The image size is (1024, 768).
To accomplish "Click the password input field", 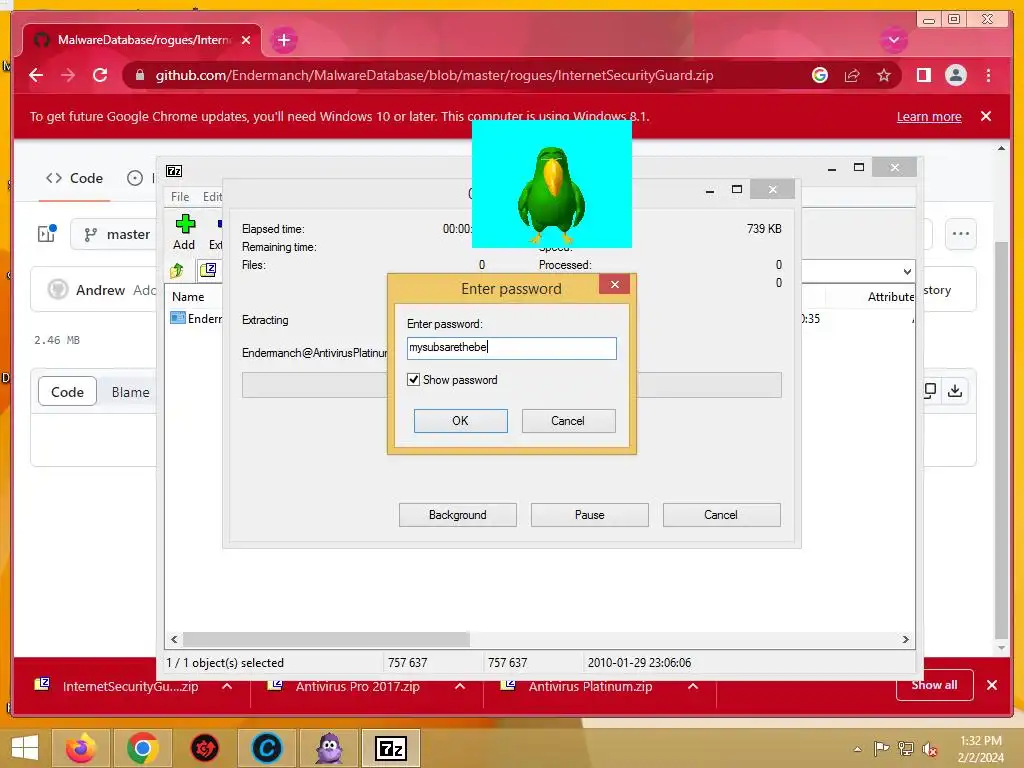I will (x=511, y=347).
